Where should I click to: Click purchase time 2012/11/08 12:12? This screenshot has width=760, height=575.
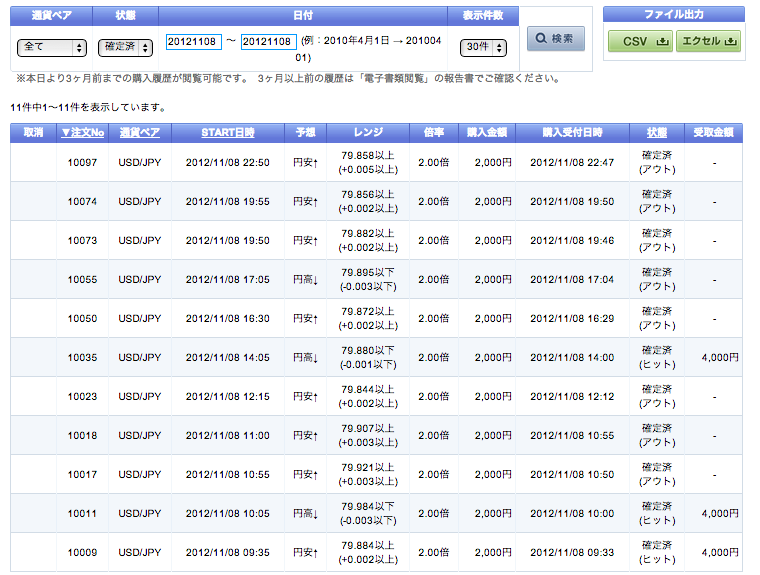[572, 397]
